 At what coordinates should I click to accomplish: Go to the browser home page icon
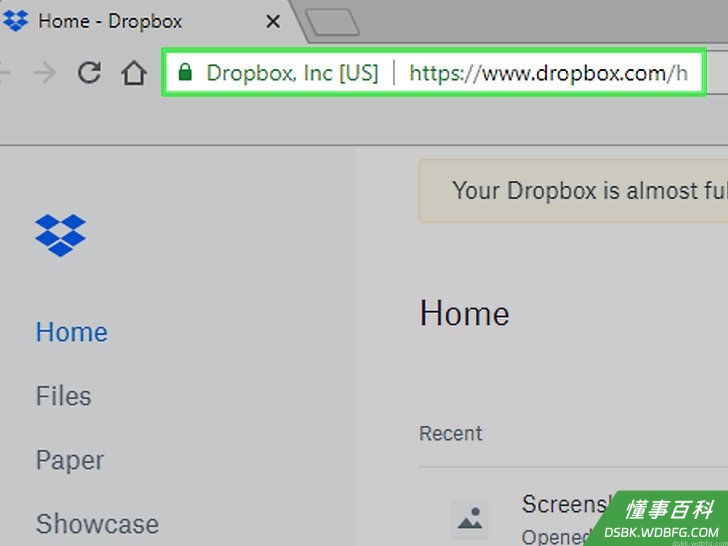134,73
